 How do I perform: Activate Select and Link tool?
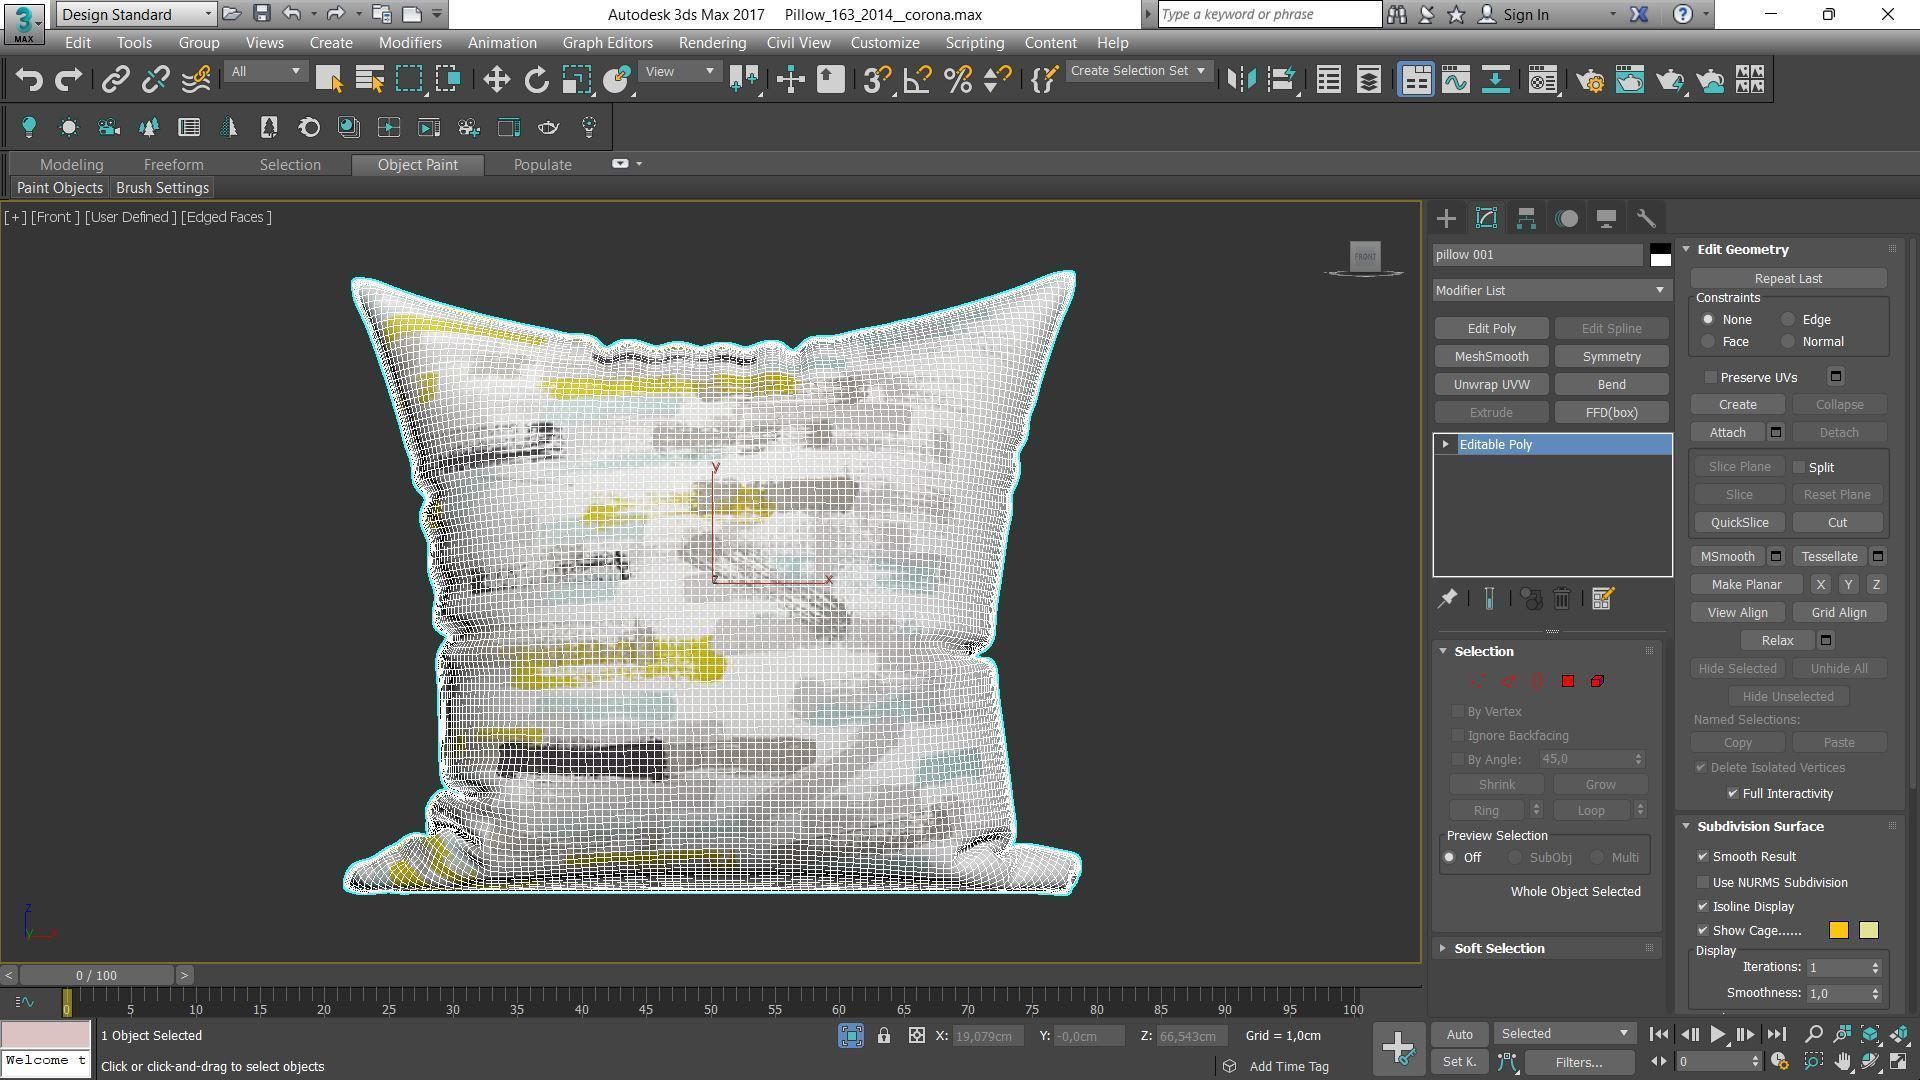click(116, 80)
